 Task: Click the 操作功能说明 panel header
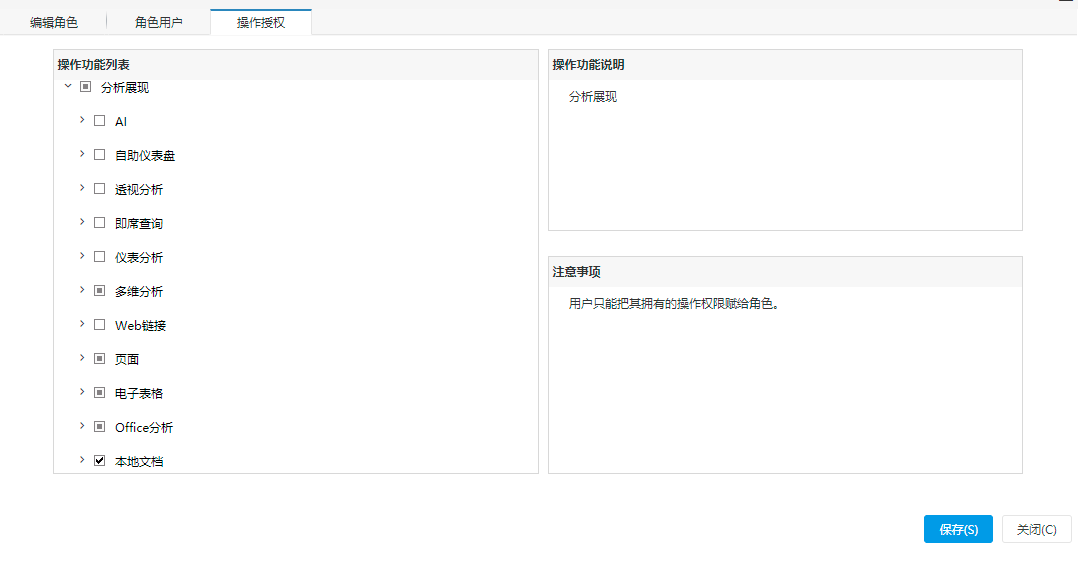[785, 65]
